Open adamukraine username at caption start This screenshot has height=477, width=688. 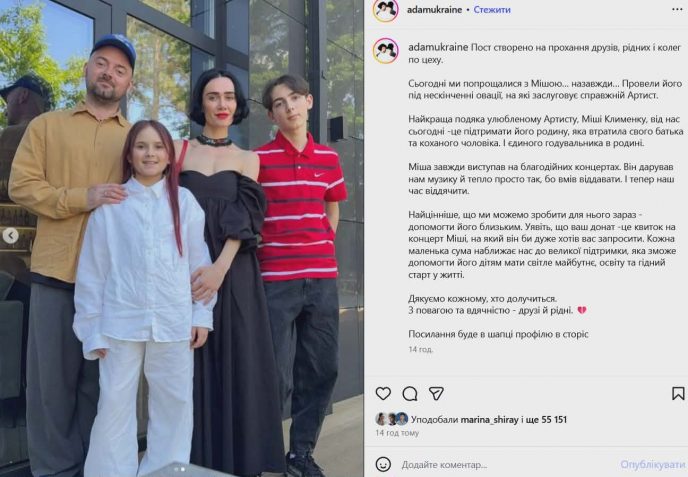(438, 47)
